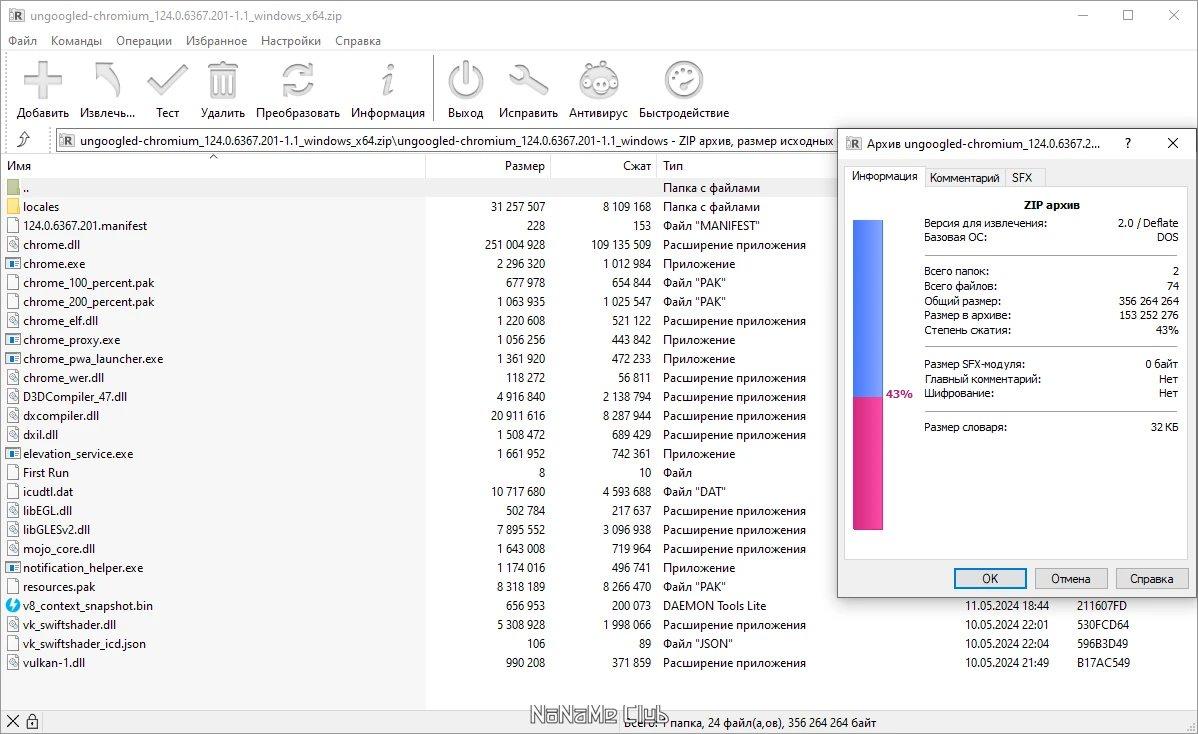Show archive Информация toolbar icon
This screenshot has height=734, width=1198.
pyautogui.click(x=388, y=80)
